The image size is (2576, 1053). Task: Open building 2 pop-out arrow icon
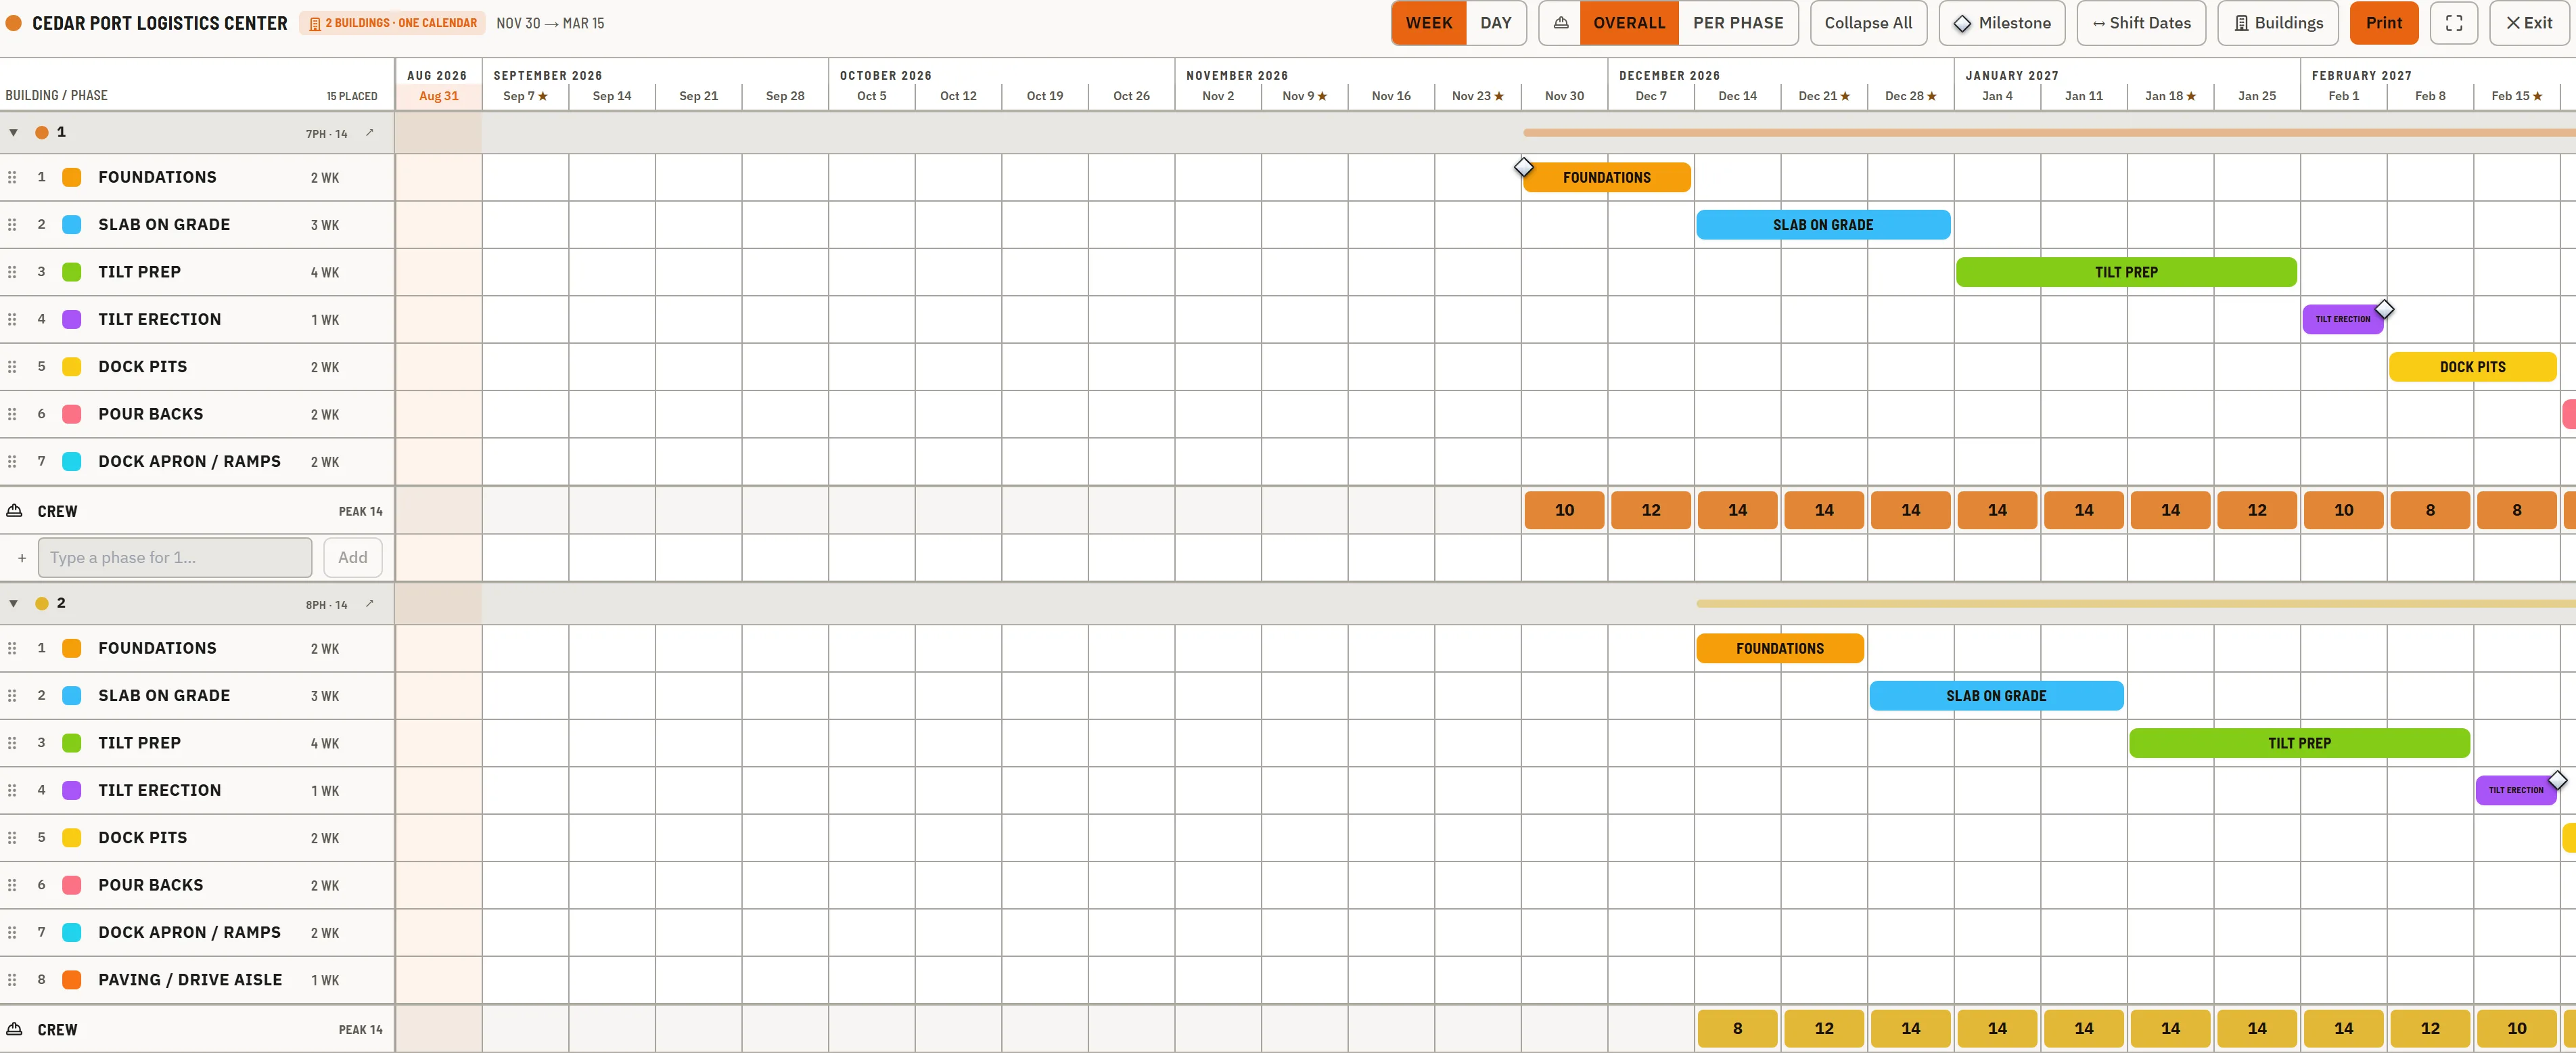tap(369, 603)
